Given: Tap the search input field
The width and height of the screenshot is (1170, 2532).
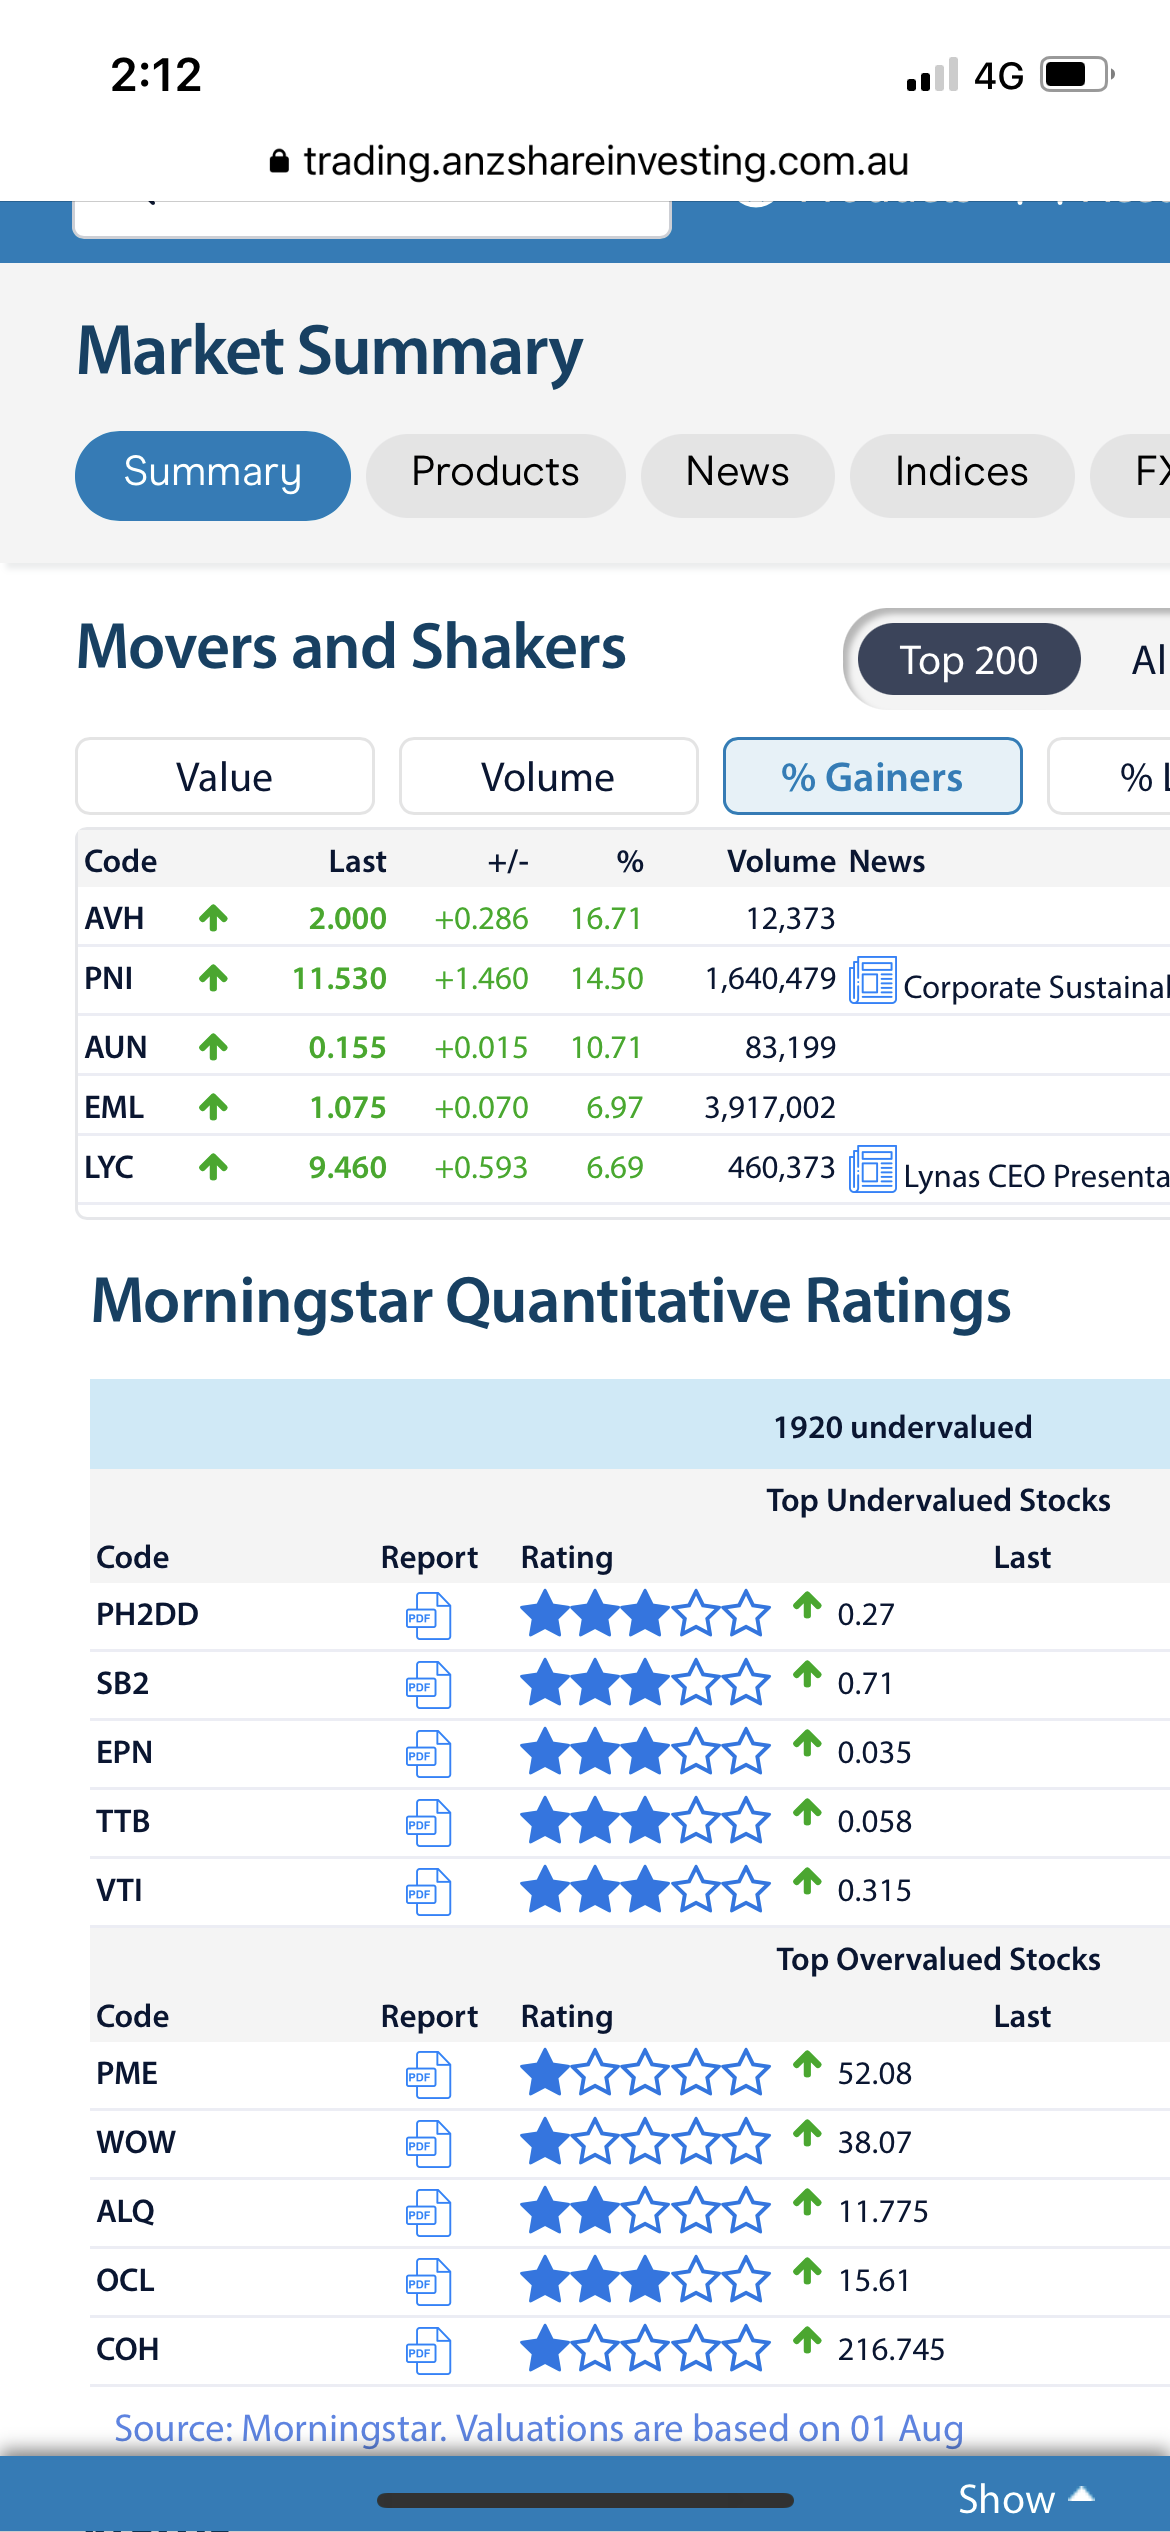Looking at the screenshot, I should [x=372, y=218].
